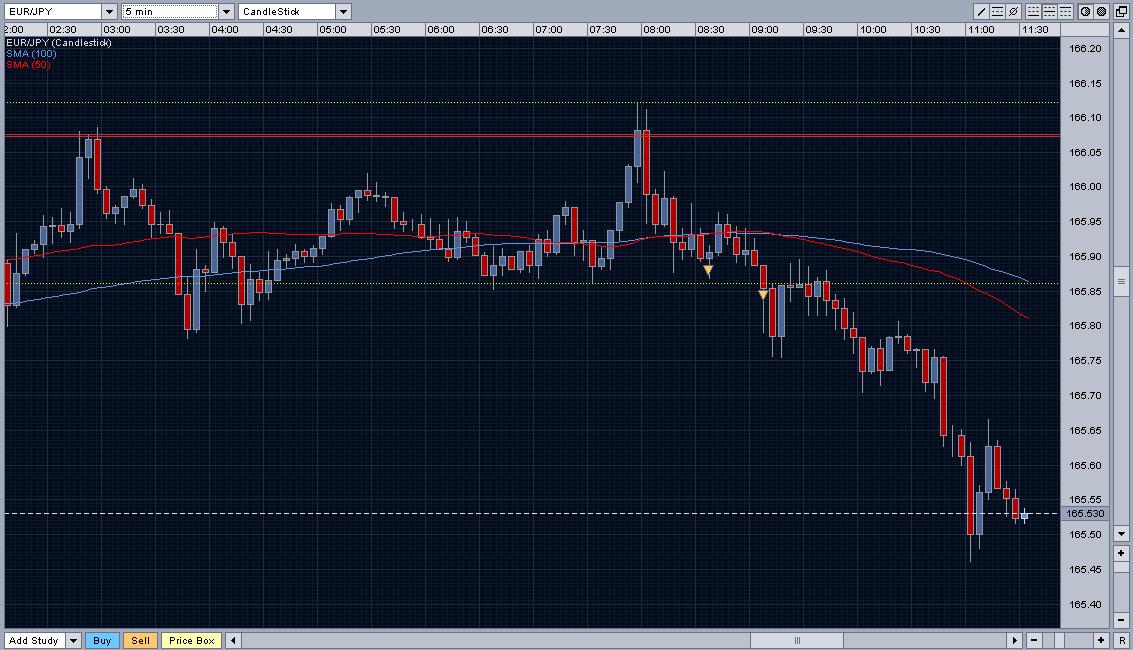Click the SMA (50) legend label
This screenshot has width=1133, height=650.
click(x=28, y=64)
